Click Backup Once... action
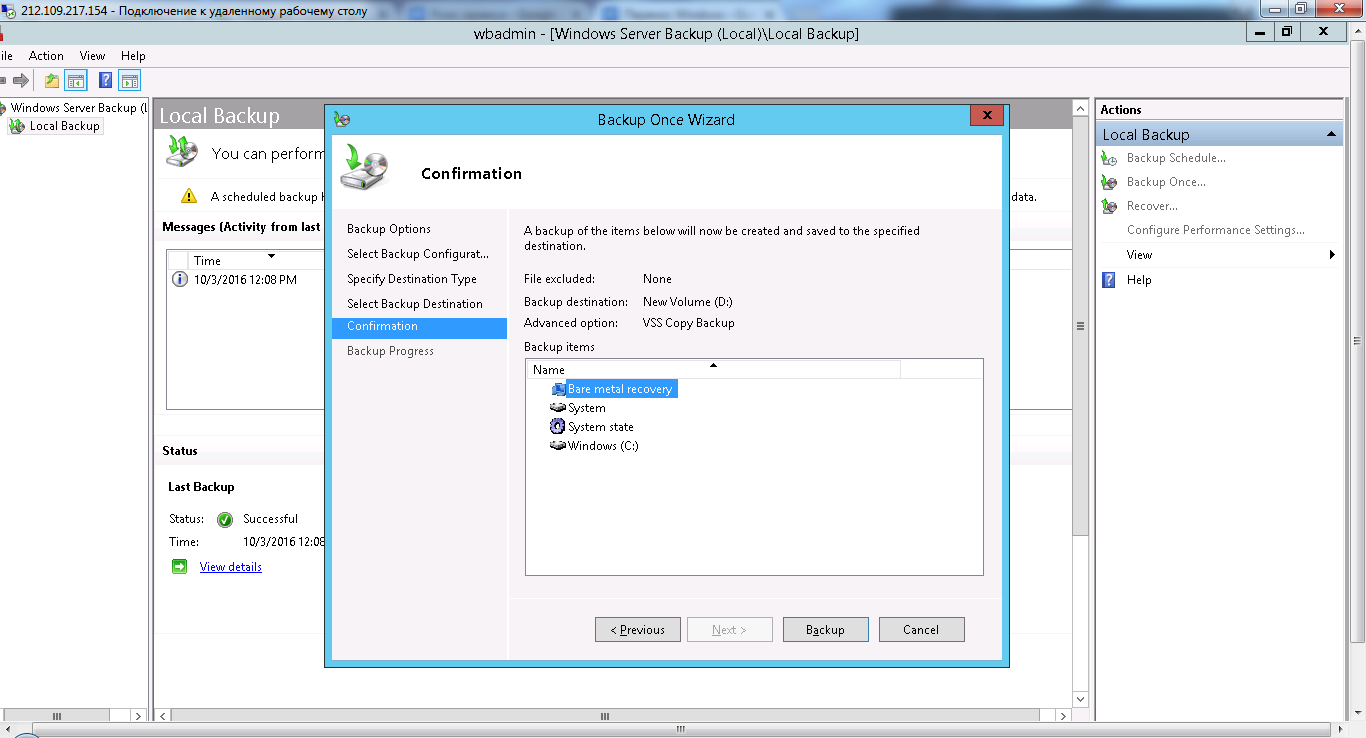 tap(1166, 182)
